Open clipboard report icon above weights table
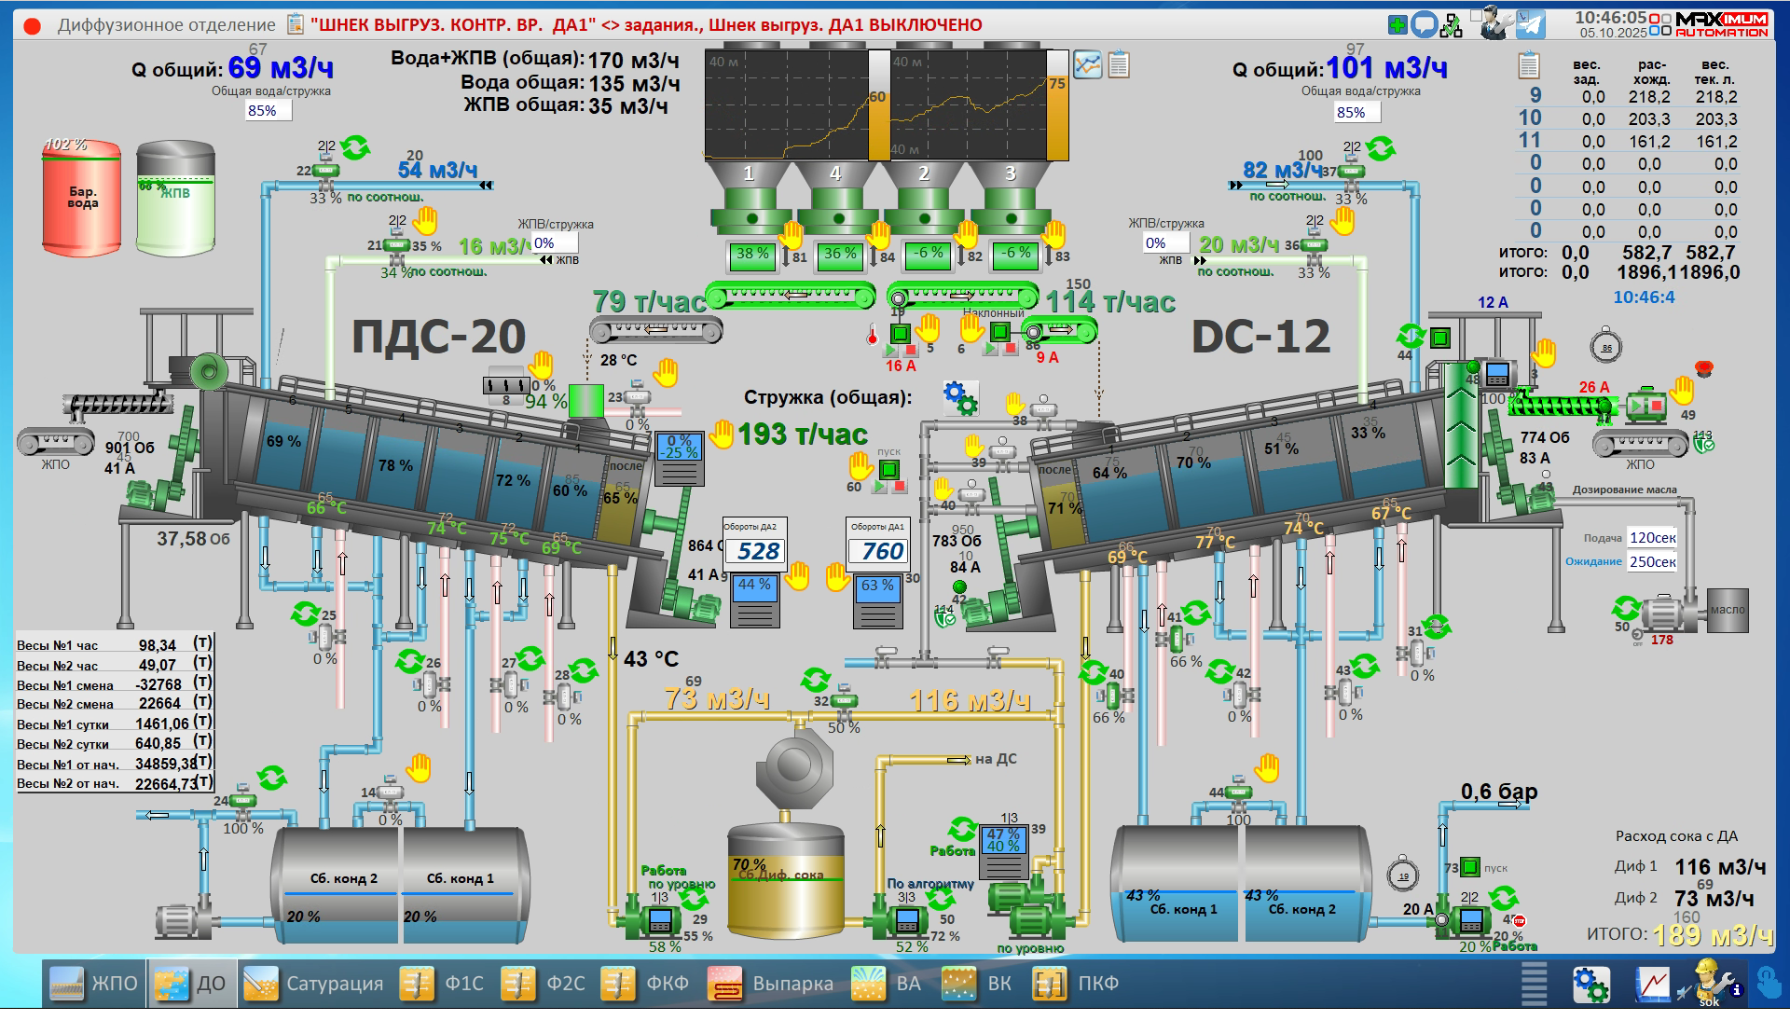 tap(1528, 66)
